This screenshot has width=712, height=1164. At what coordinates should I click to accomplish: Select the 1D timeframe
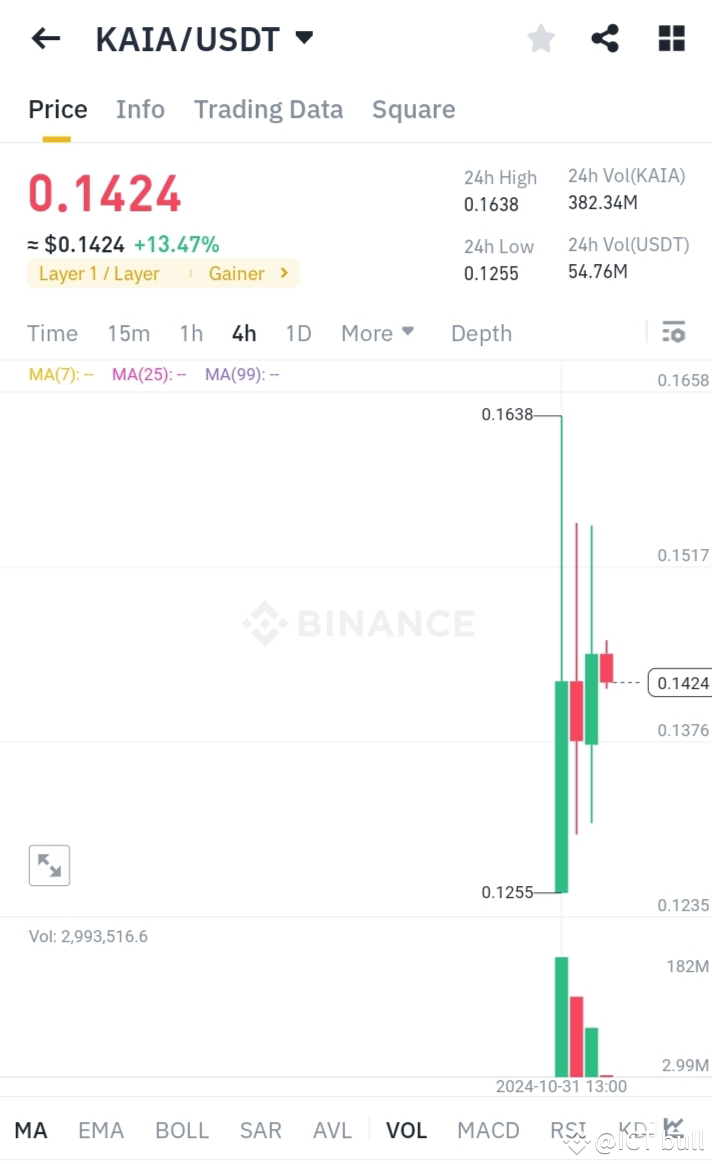tap(298, 332)
